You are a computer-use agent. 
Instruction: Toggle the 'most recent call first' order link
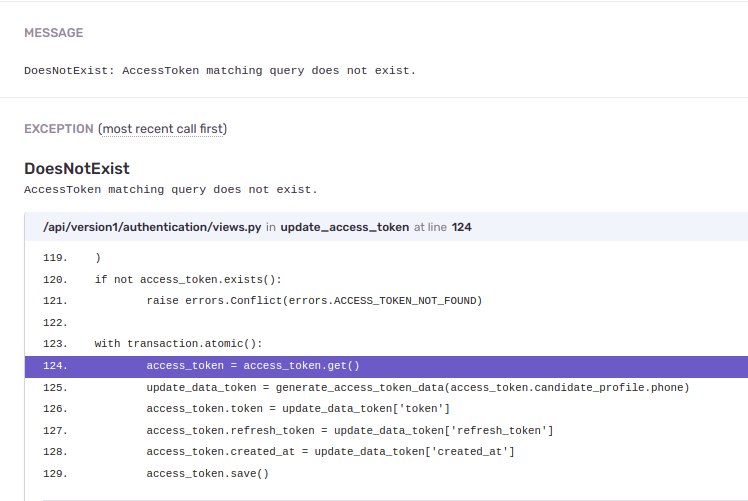click(x=165, y=129)
